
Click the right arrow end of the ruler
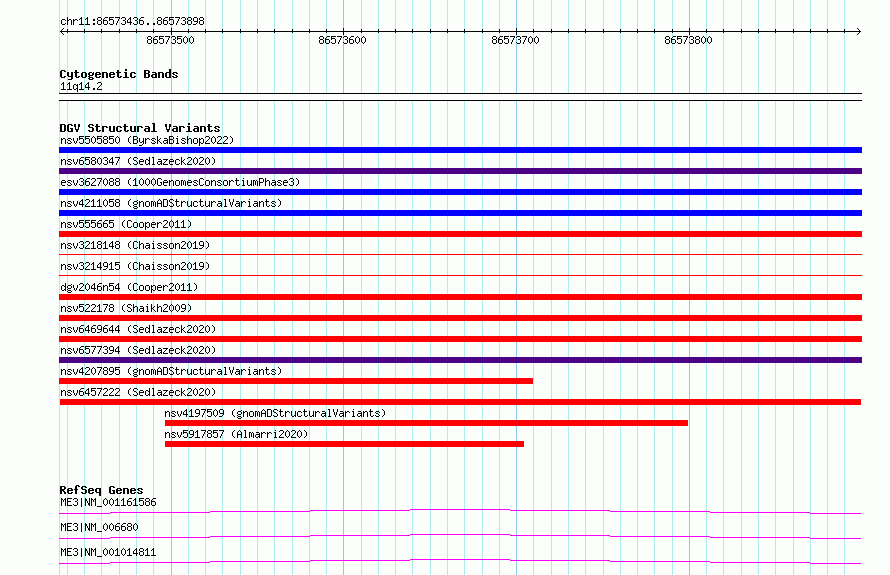858,31
